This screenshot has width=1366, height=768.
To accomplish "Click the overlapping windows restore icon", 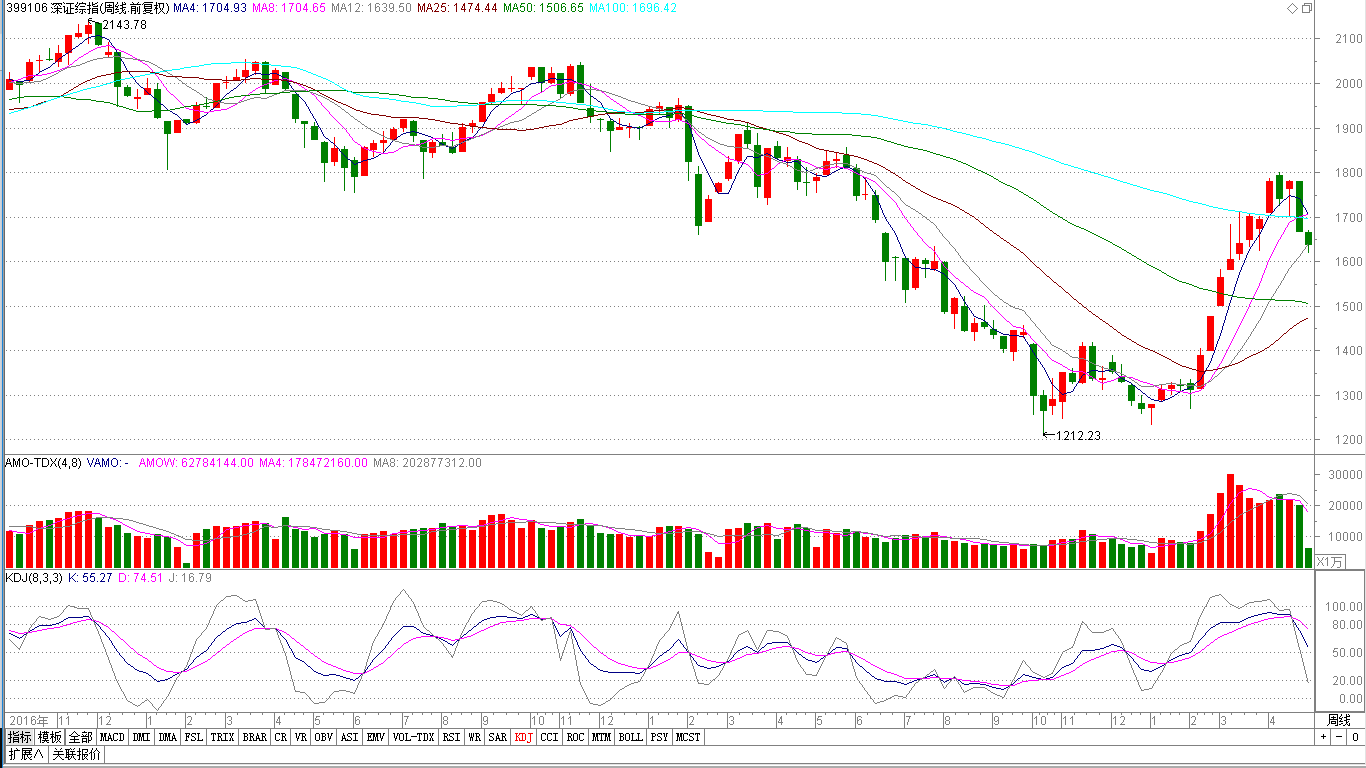I will [1306, 8].
